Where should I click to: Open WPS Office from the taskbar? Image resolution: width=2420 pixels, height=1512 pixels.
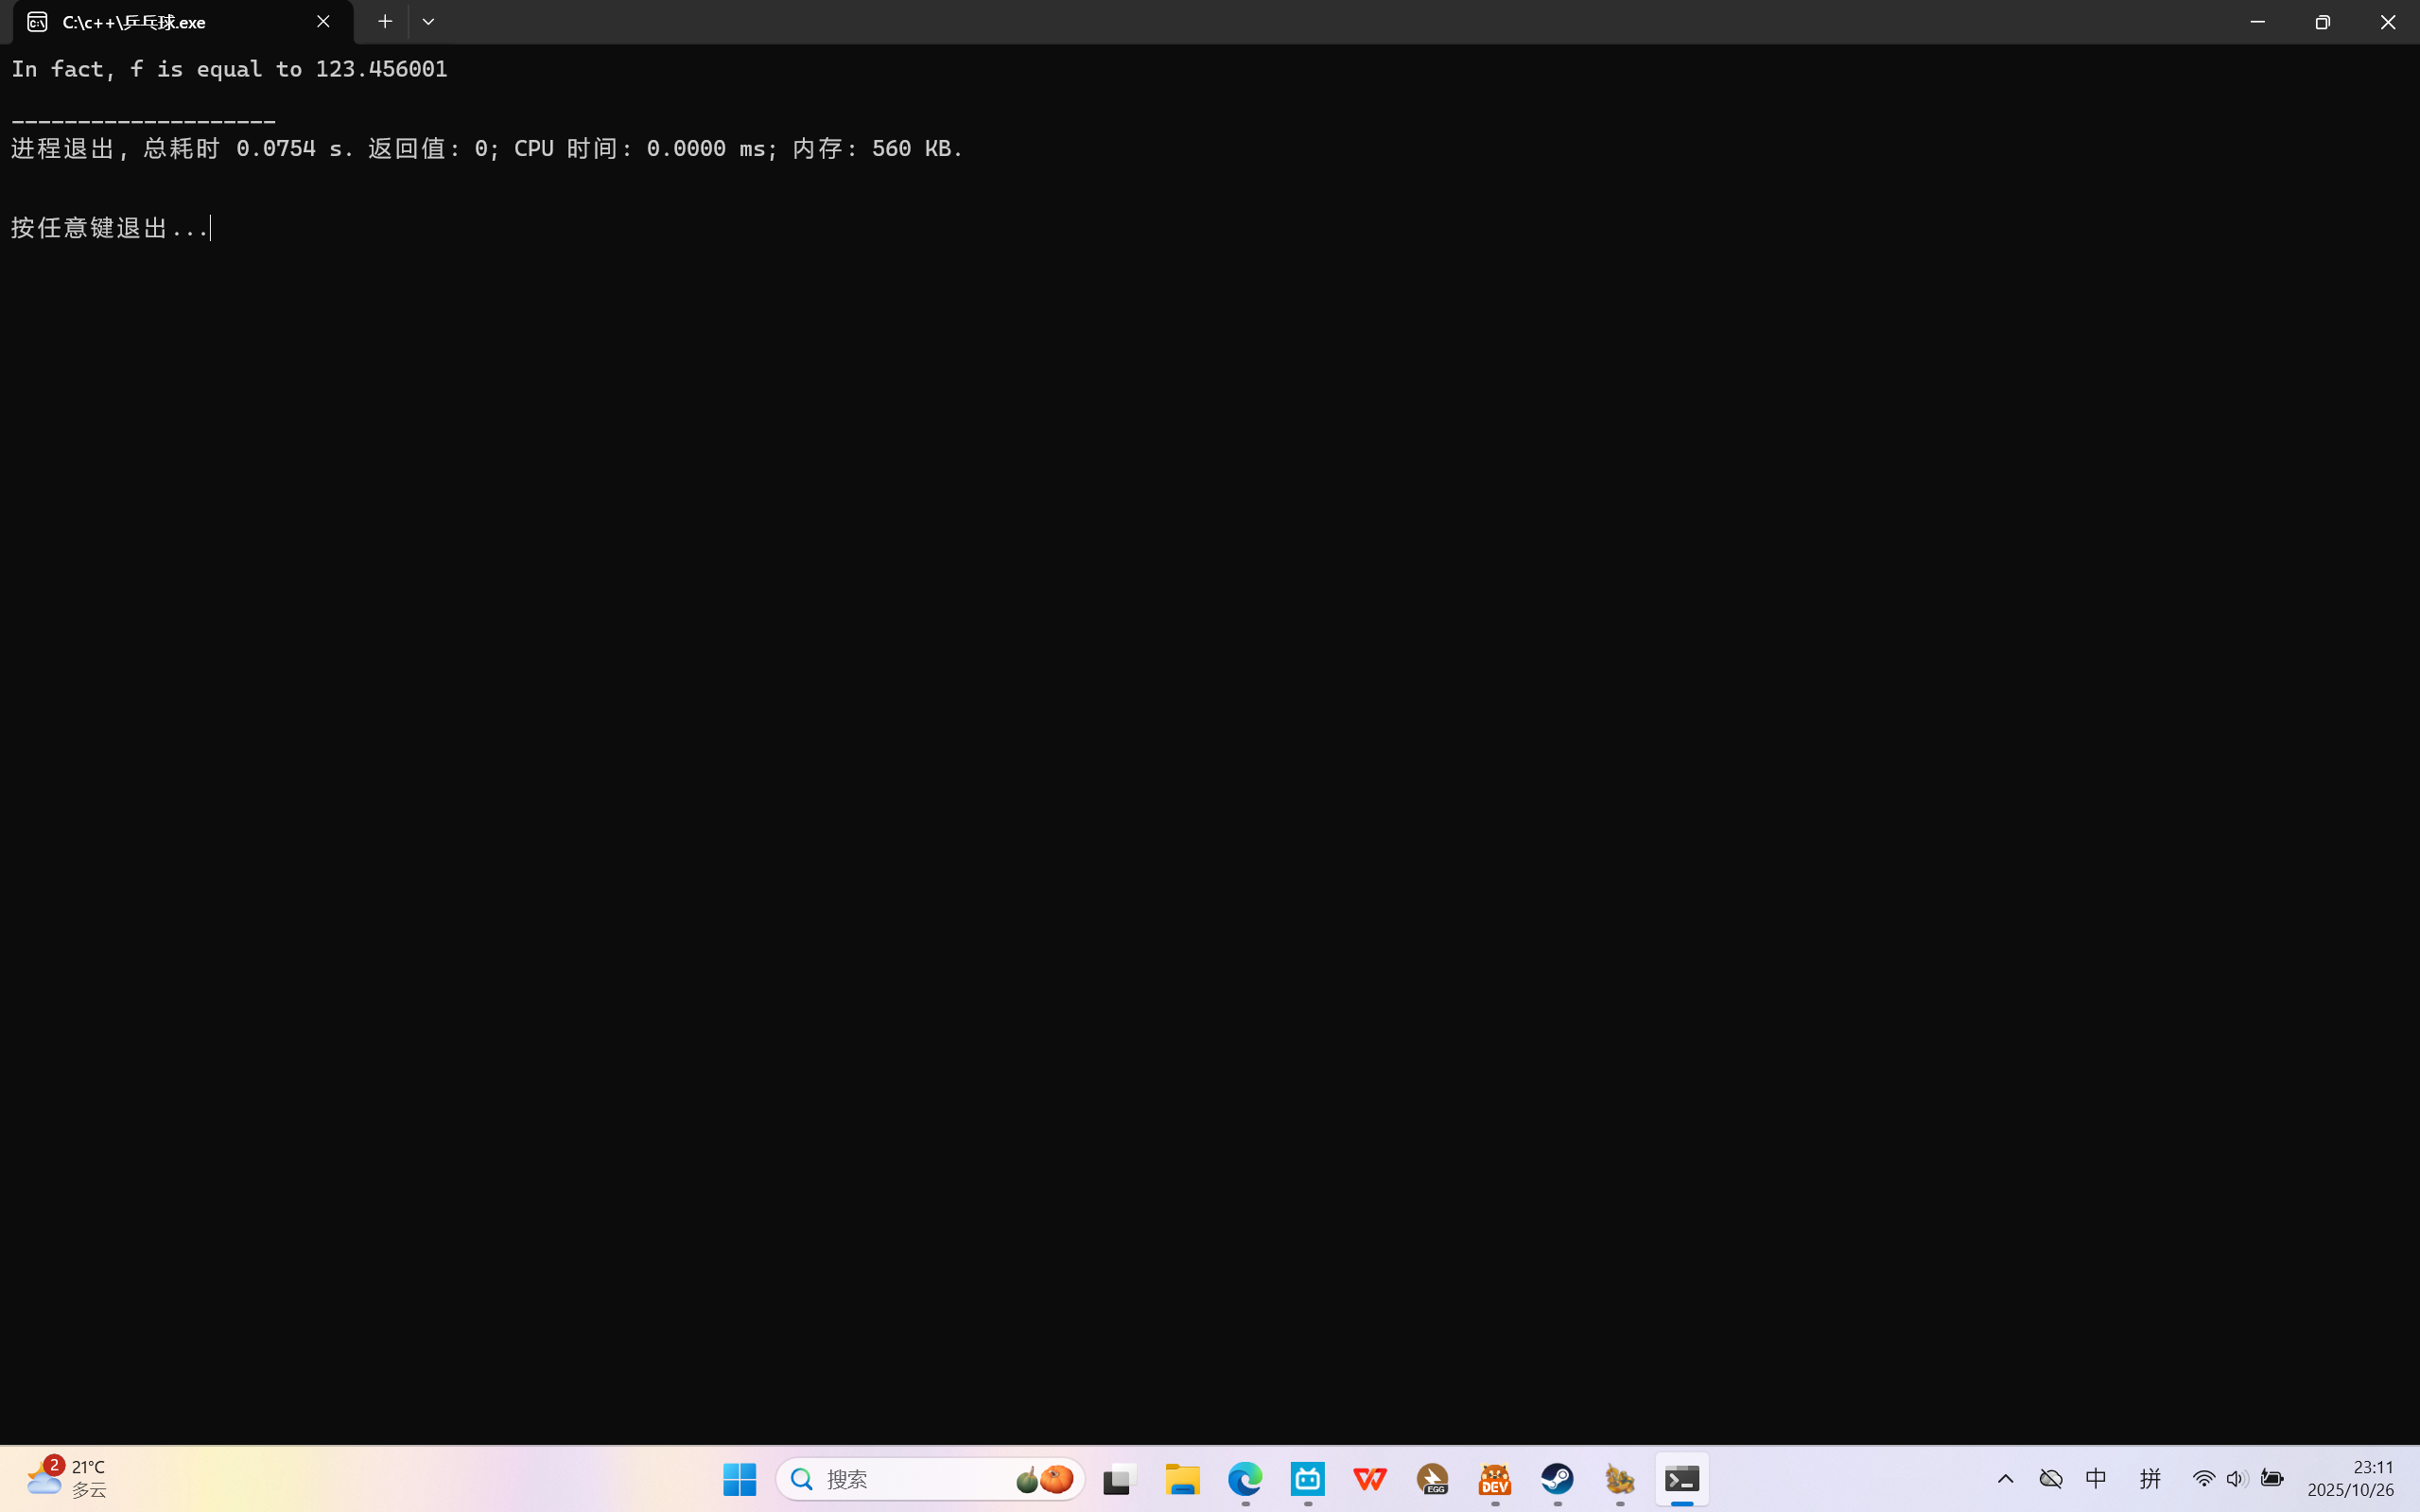point(1370,1478)
